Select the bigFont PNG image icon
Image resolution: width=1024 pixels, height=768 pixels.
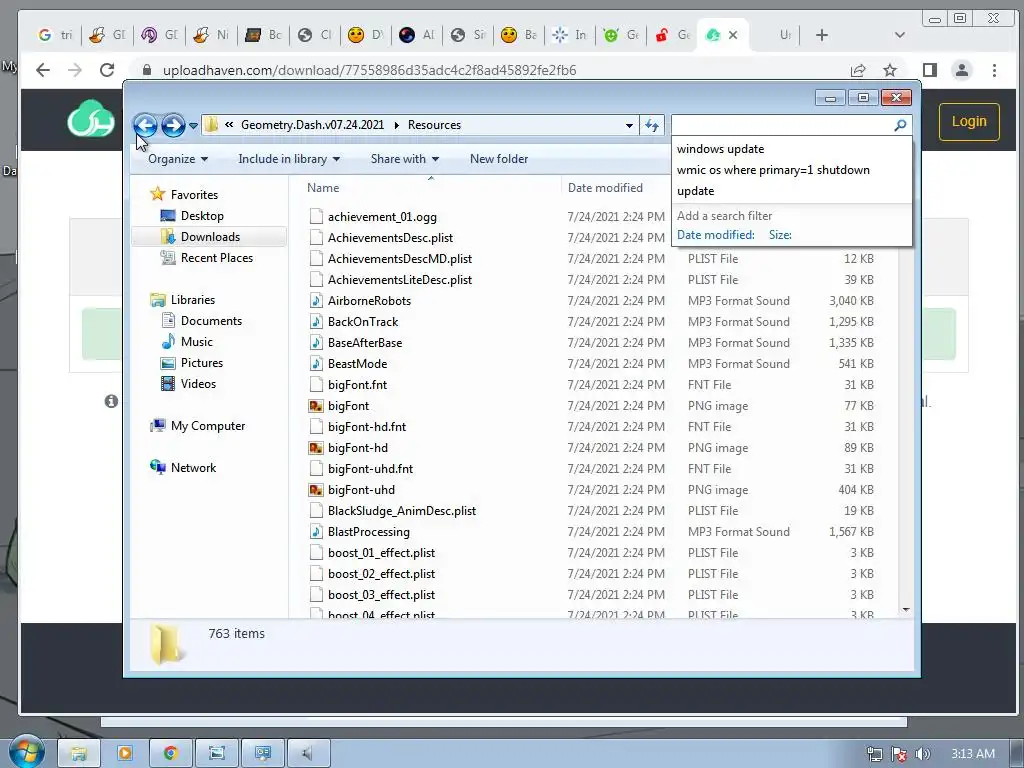click(316, 406)
